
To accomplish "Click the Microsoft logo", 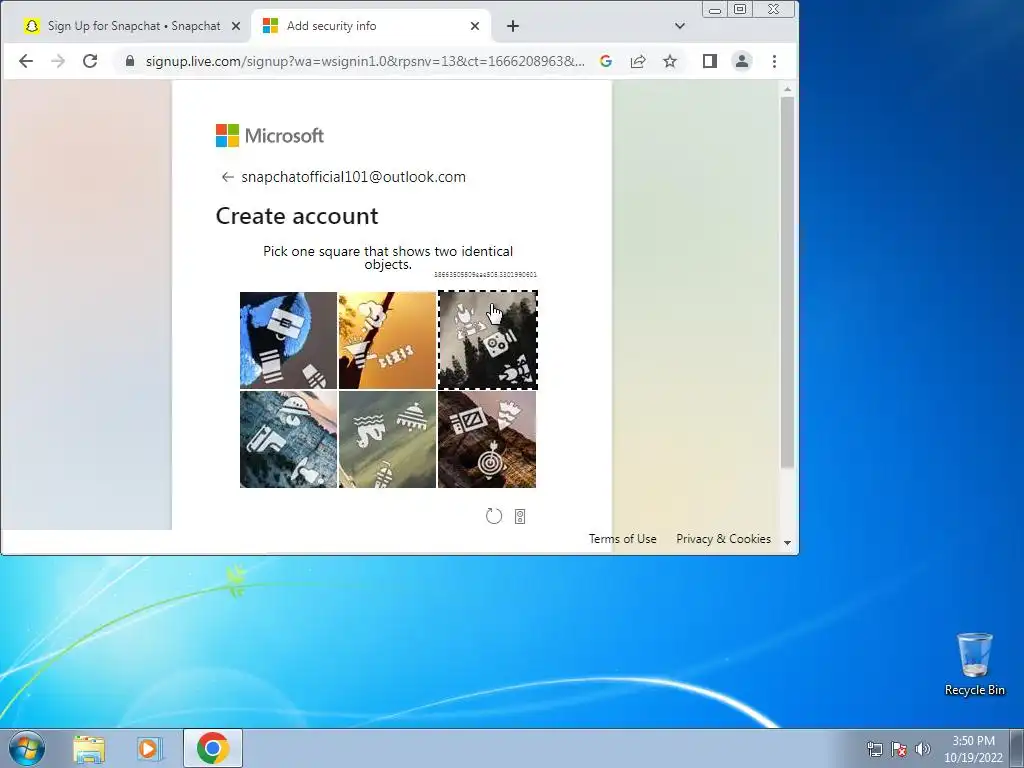I will click(x=270, y=136).
